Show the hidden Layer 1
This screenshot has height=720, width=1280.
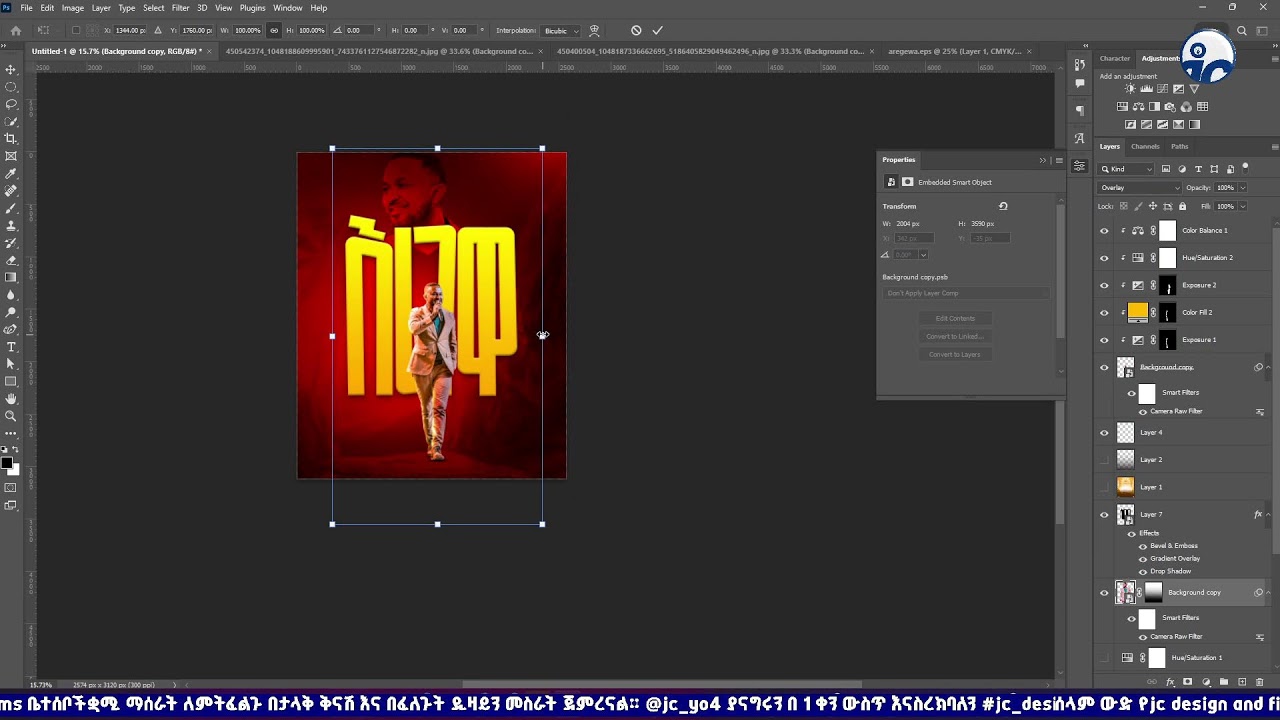tap(1104, 487)
